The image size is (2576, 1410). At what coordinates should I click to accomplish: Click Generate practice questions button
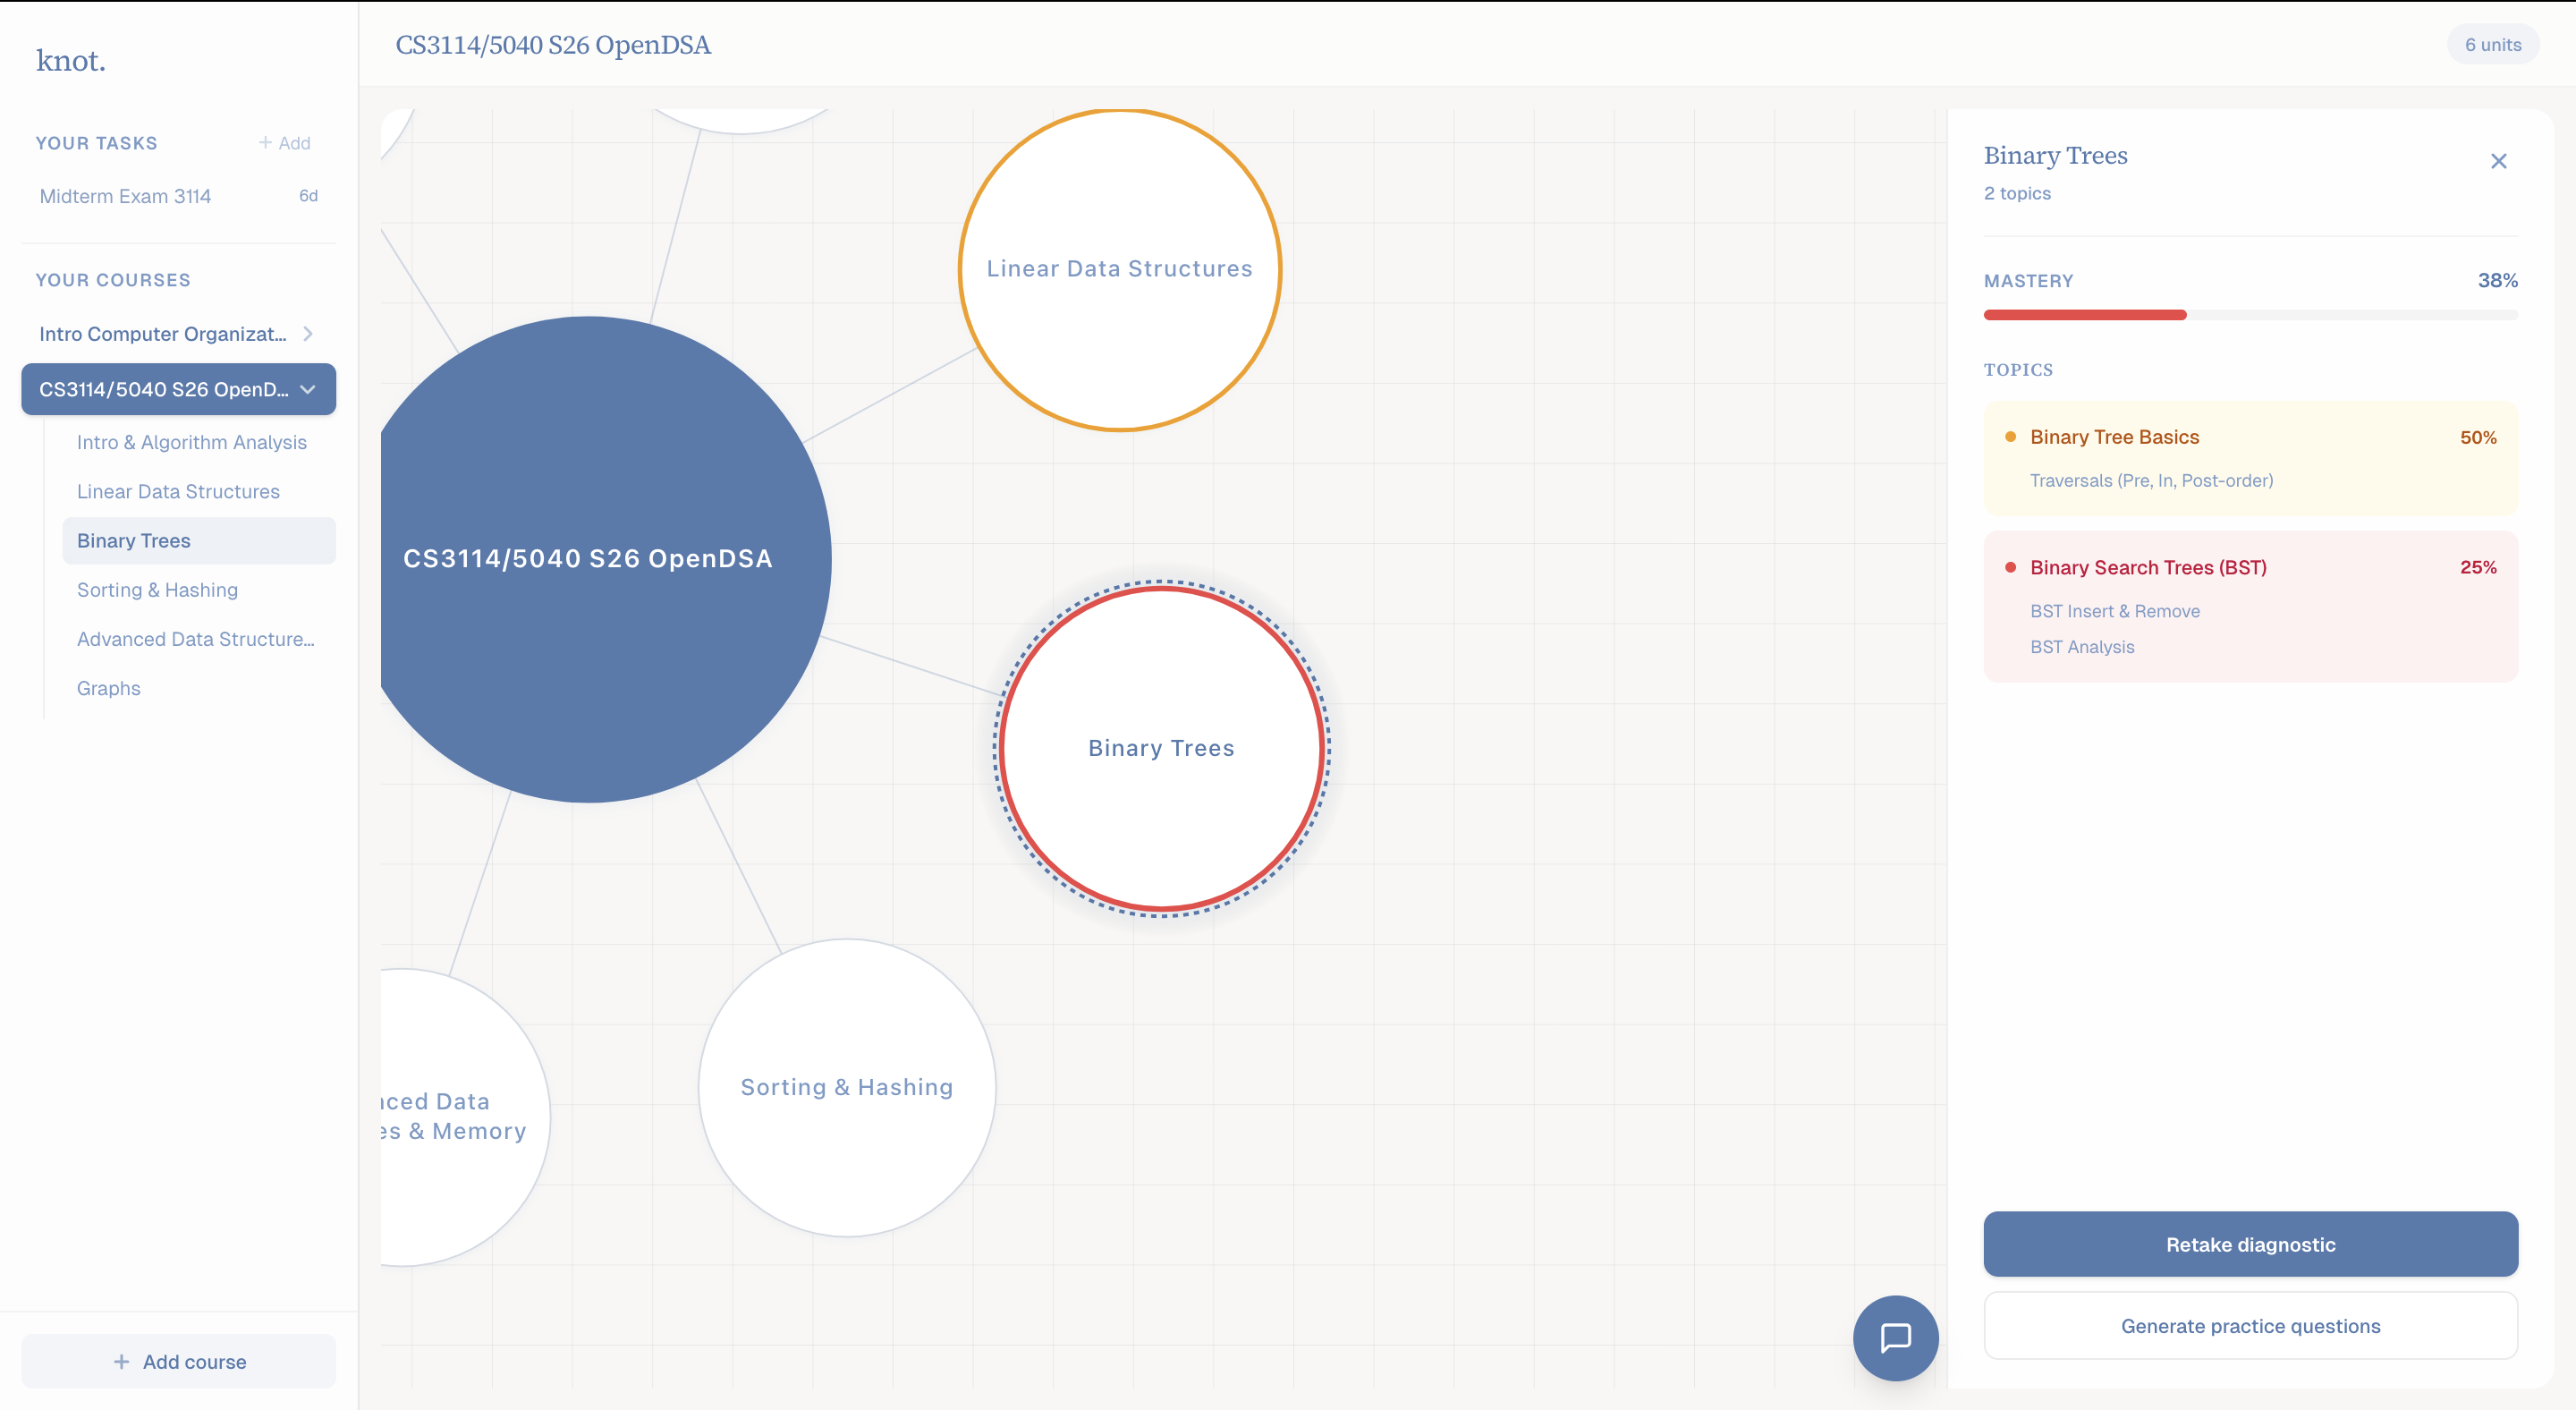(2250, 1326)
